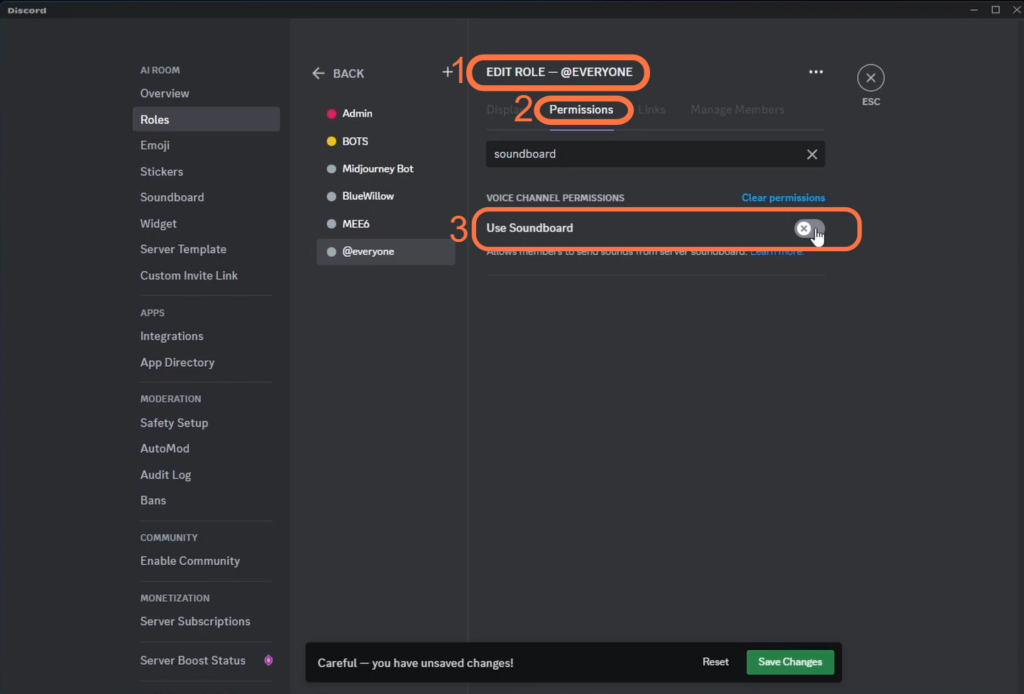Open Overview settings
This screenshot has width=1024, height=694.
(206, 93)
